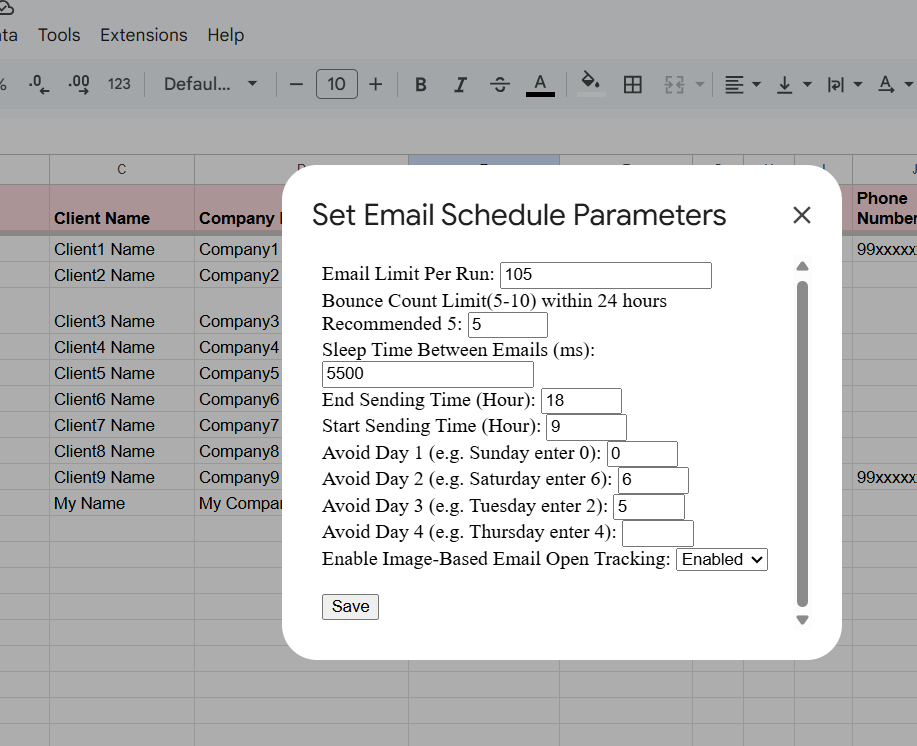Image resolution: width=917 pixels, height=746 pixels.
Task: Open the Tools menu
Action: [59, 35]
